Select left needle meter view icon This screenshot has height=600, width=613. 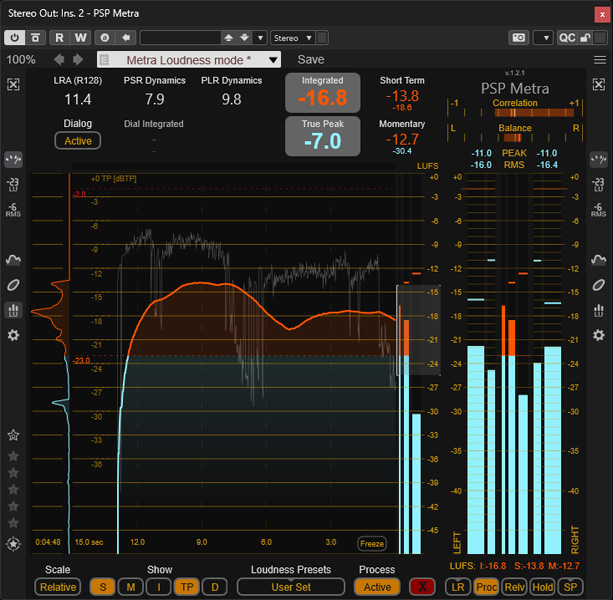(x=13, y=159)
